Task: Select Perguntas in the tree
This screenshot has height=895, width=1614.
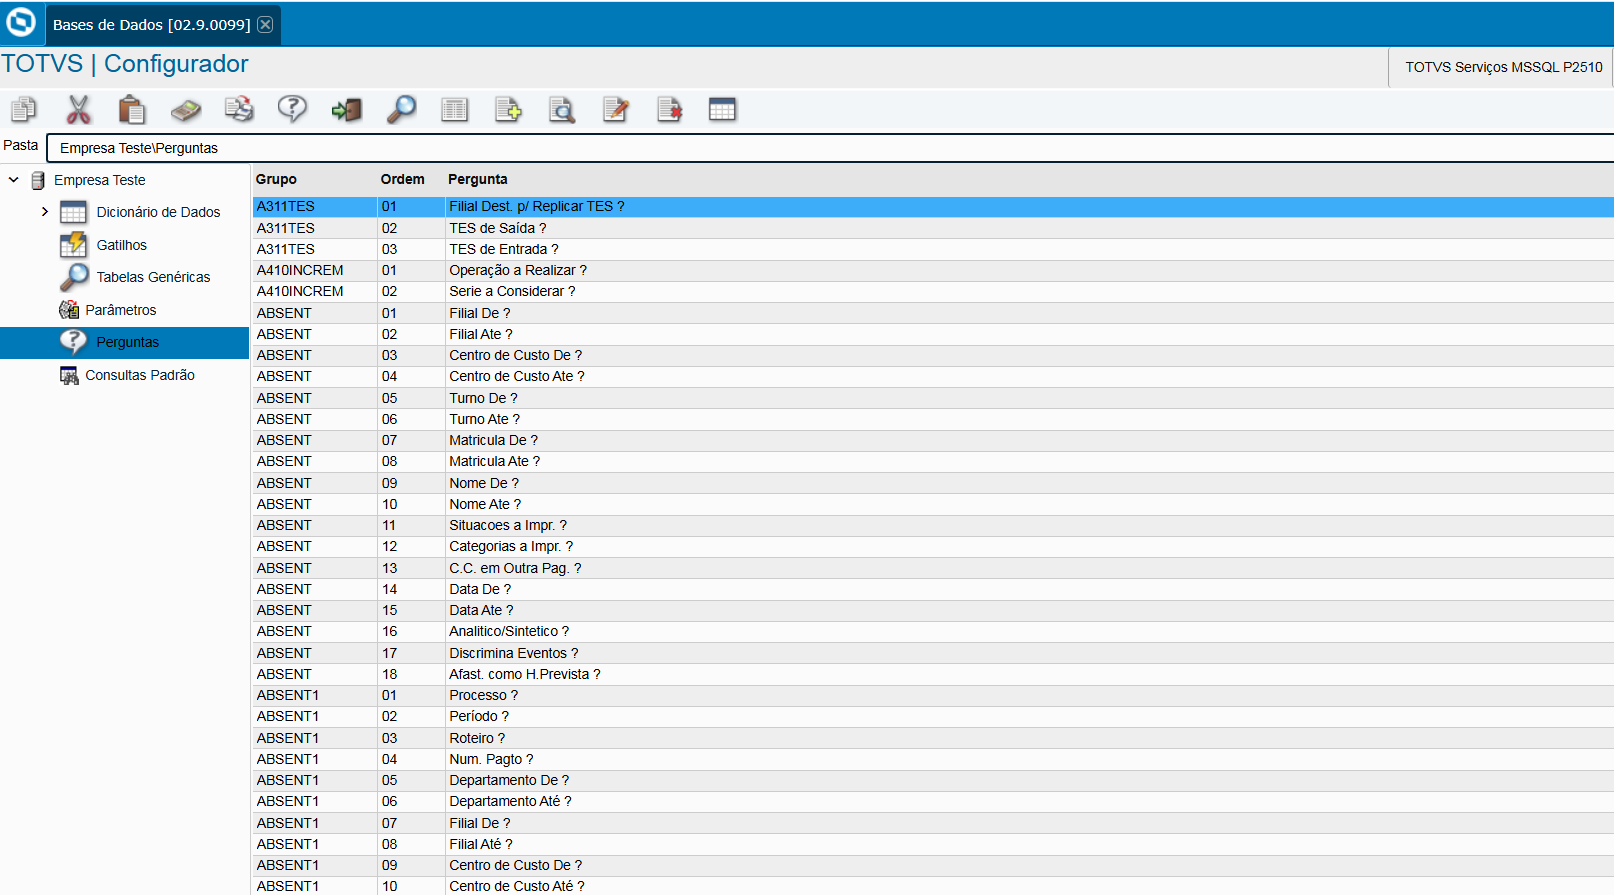Action: [x=127, y=342]
